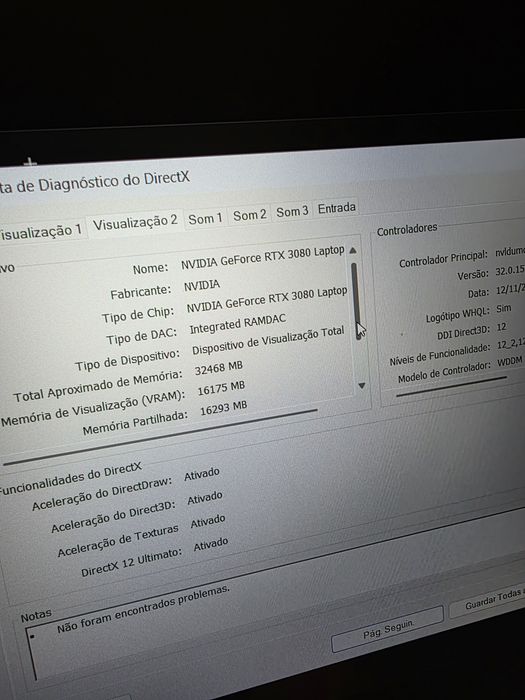Click the Aceleração do Direct3D label
The height and width of the screenshot is (700, 525).
[x=113, y=516]
